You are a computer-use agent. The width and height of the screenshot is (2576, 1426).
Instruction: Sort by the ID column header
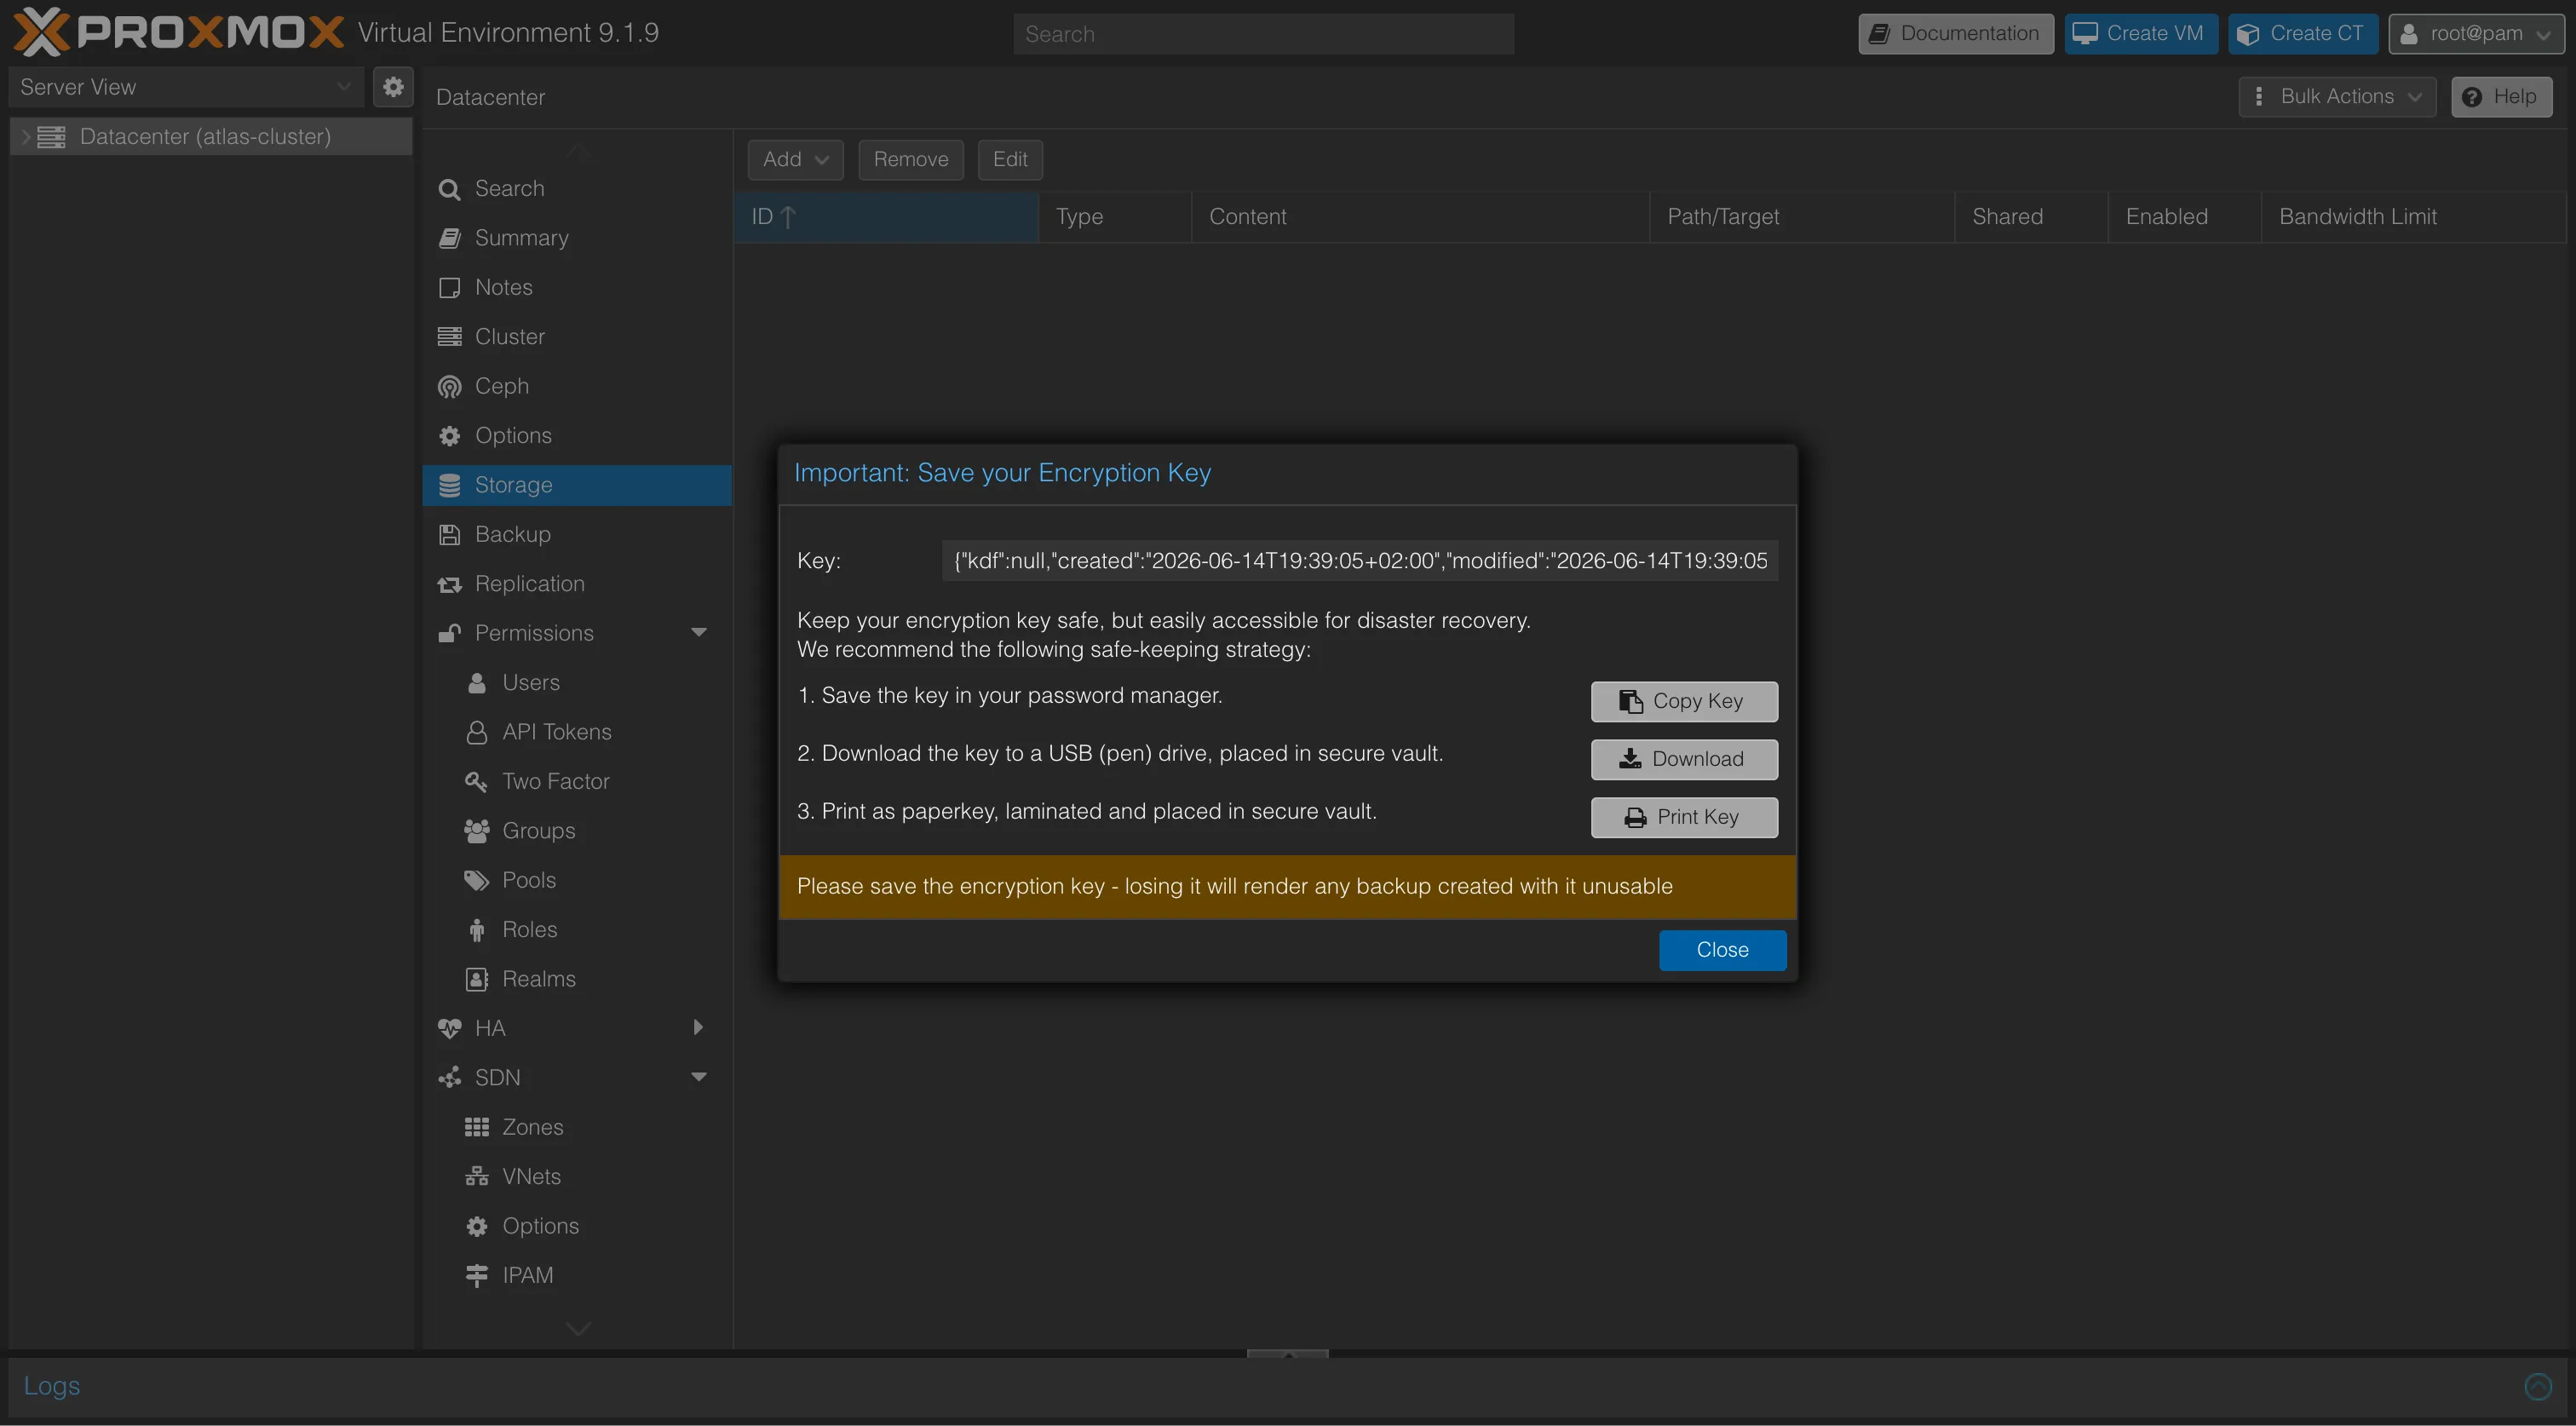[x=886, y=217]
